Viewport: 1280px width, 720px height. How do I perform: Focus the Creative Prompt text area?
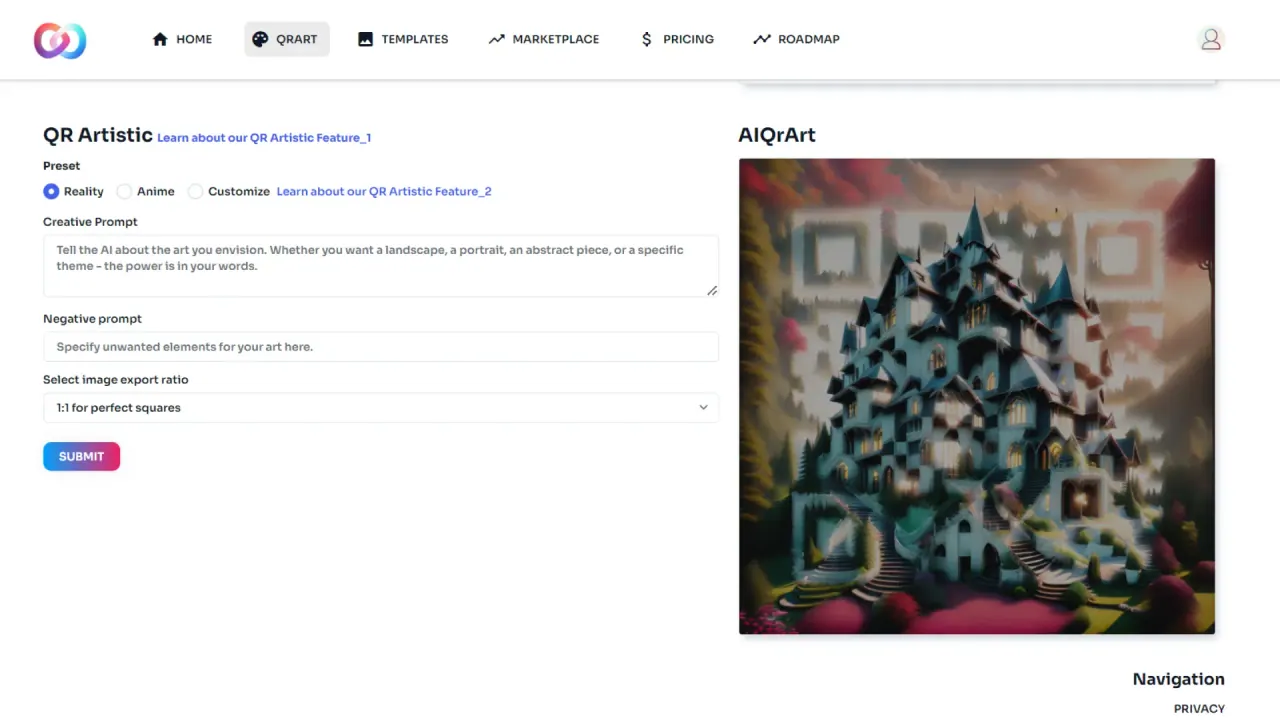(381, 266)
